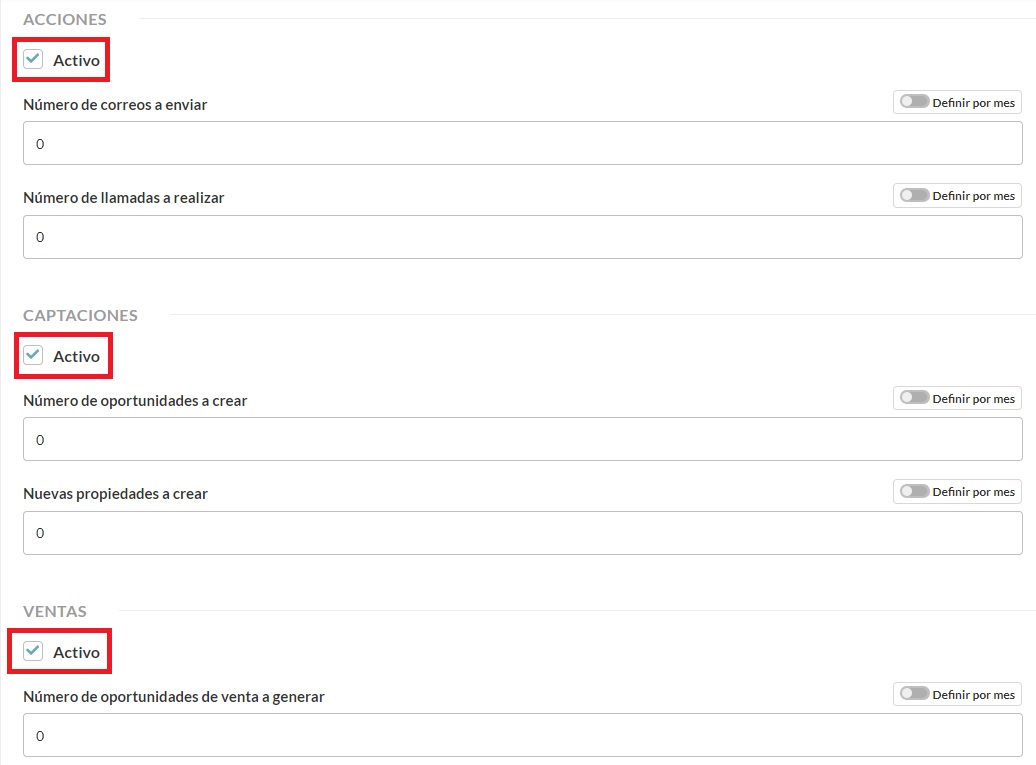Uncheck the Activo checkbox under CAPTACIONES
The height and width of the screenshot is (765, 1036).
[34, 355]
